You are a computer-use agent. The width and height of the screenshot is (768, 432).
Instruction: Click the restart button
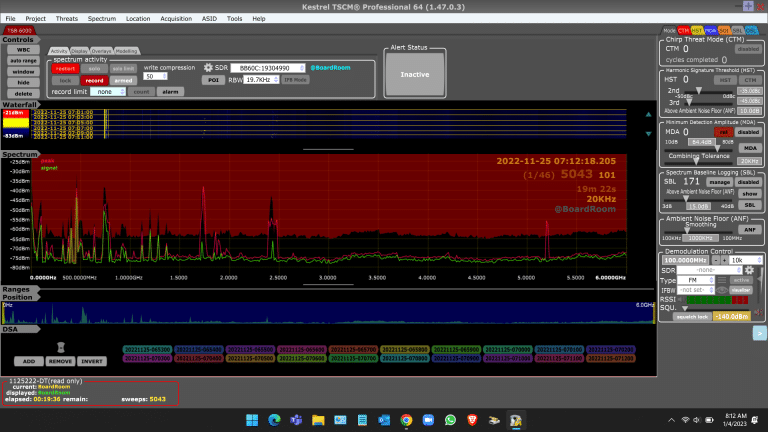(65, 69)
